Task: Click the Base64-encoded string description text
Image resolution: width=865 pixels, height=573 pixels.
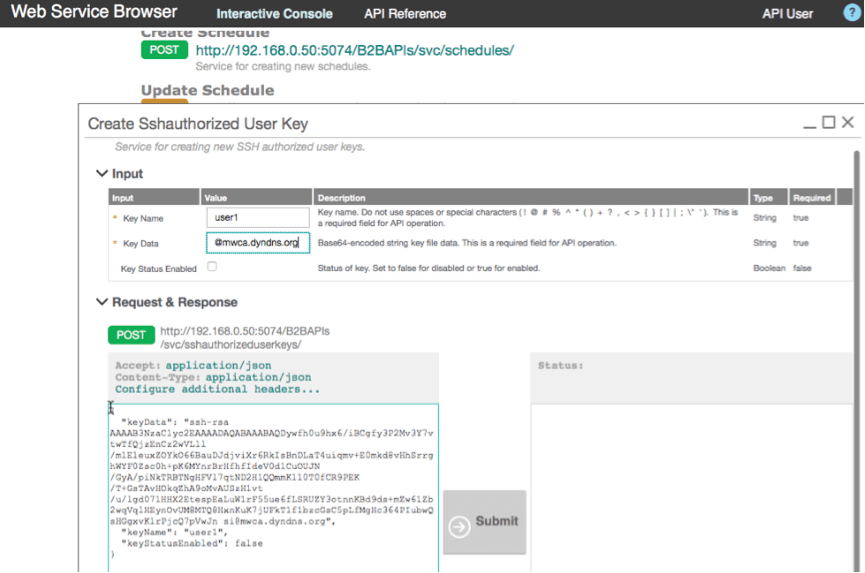Action: [467, 243]
